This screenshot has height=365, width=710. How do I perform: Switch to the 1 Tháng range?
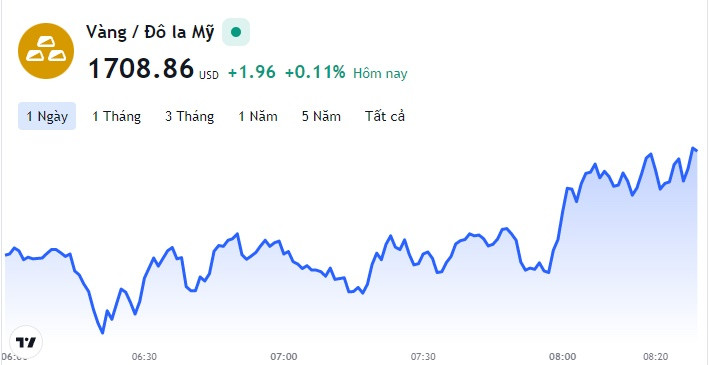[x=116, y=116]
